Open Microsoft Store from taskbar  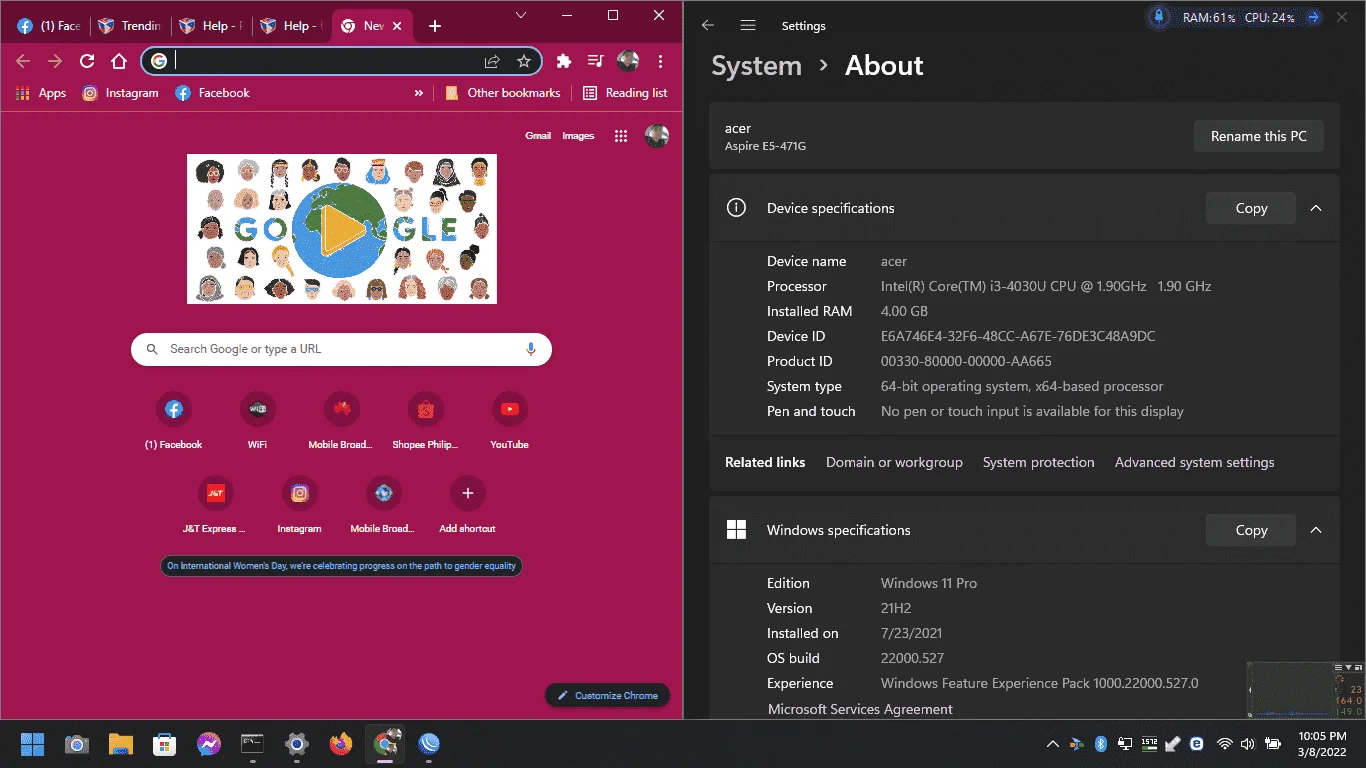click(165, 743)
